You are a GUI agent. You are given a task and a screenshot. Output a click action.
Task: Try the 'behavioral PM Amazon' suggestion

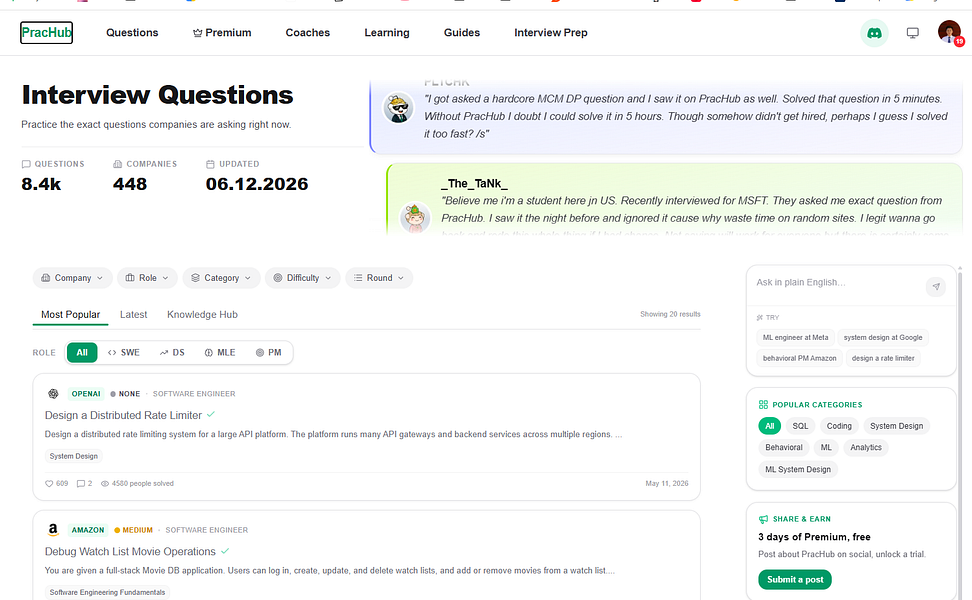[x=799, y=358]
